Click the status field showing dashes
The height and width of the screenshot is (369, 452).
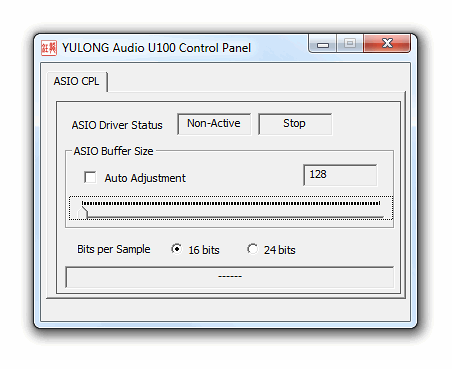(x=230, y=277)
